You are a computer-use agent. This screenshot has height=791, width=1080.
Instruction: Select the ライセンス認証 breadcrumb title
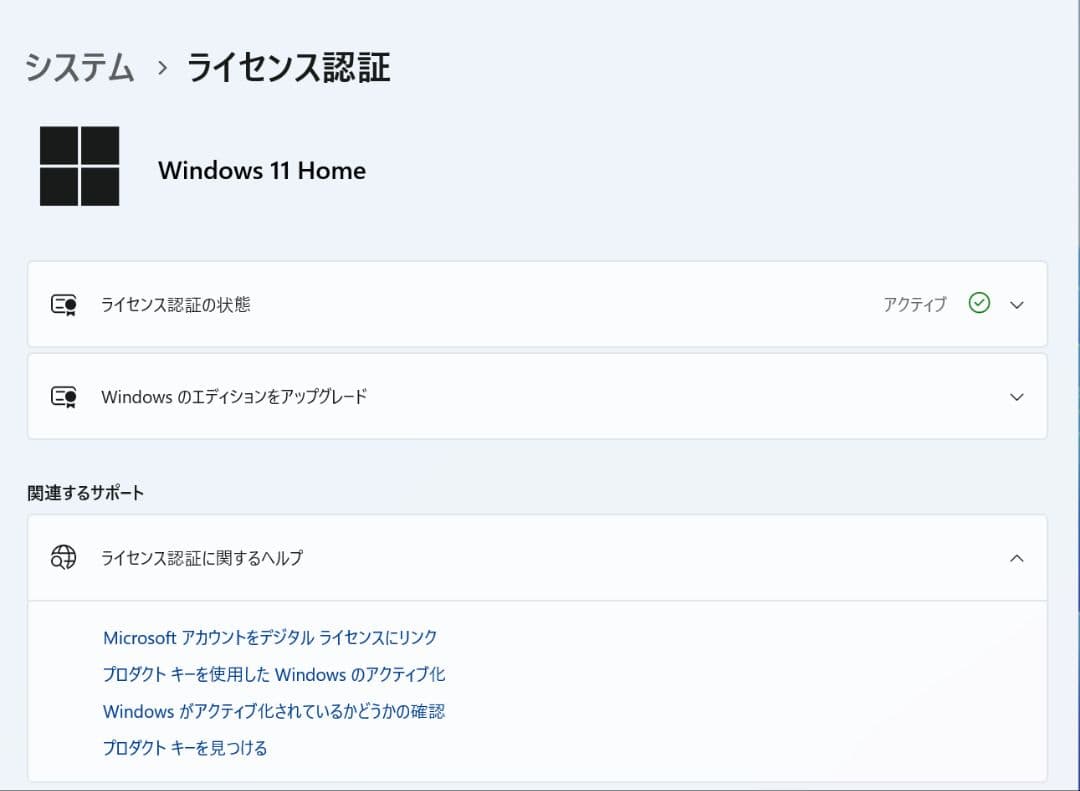click(288, 68)
